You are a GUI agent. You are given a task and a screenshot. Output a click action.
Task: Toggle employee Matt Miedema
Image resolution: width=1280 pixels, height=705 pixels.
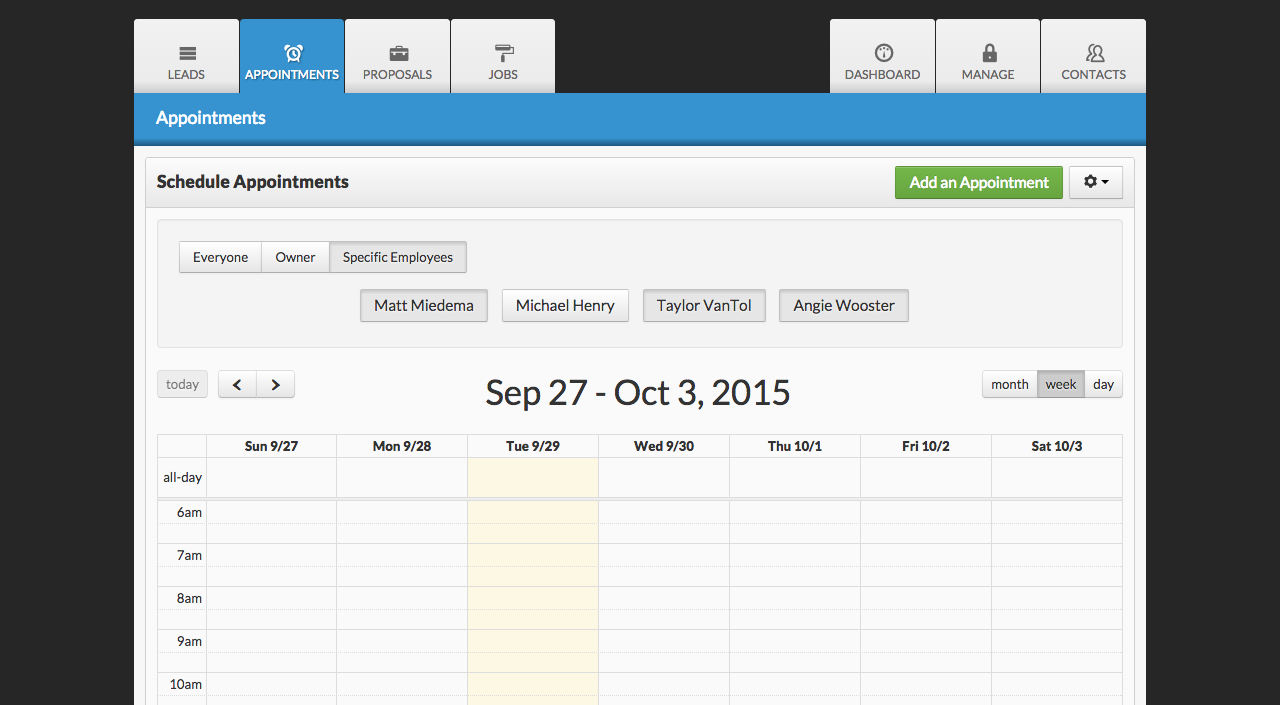424,306
